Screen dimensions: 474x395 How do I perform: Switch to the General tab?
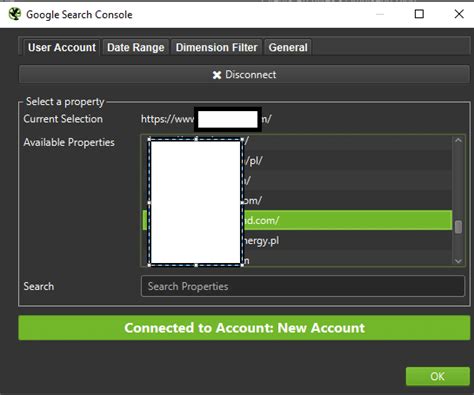coord(288,47)
